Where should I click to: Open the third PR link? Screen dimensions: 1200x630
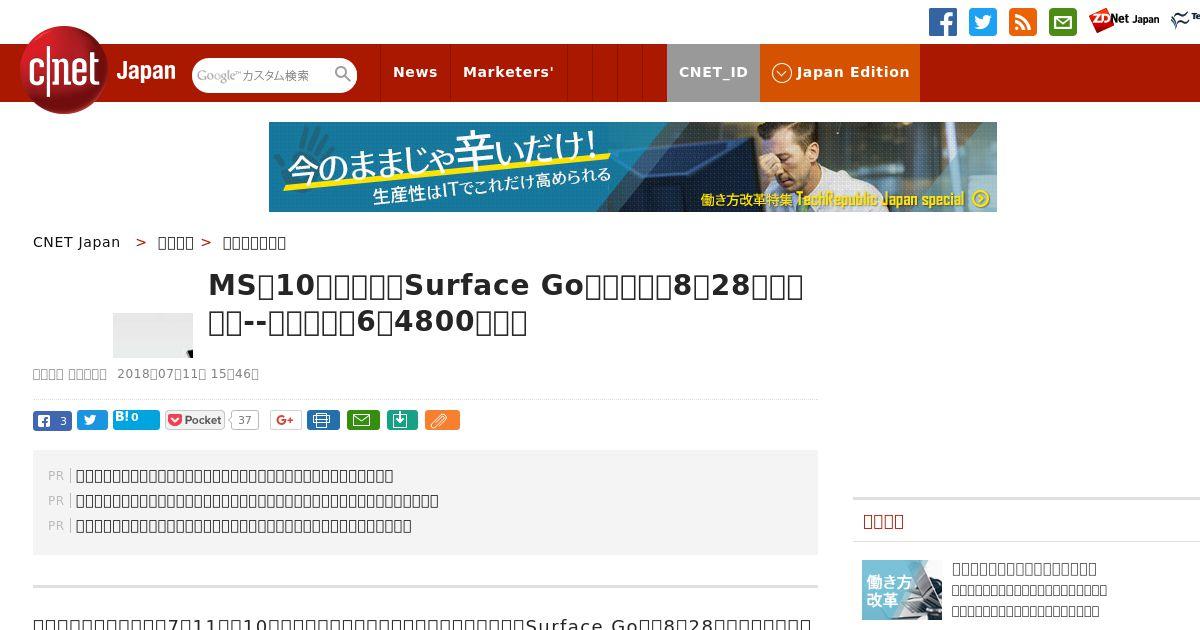click(x=244, y=526)
